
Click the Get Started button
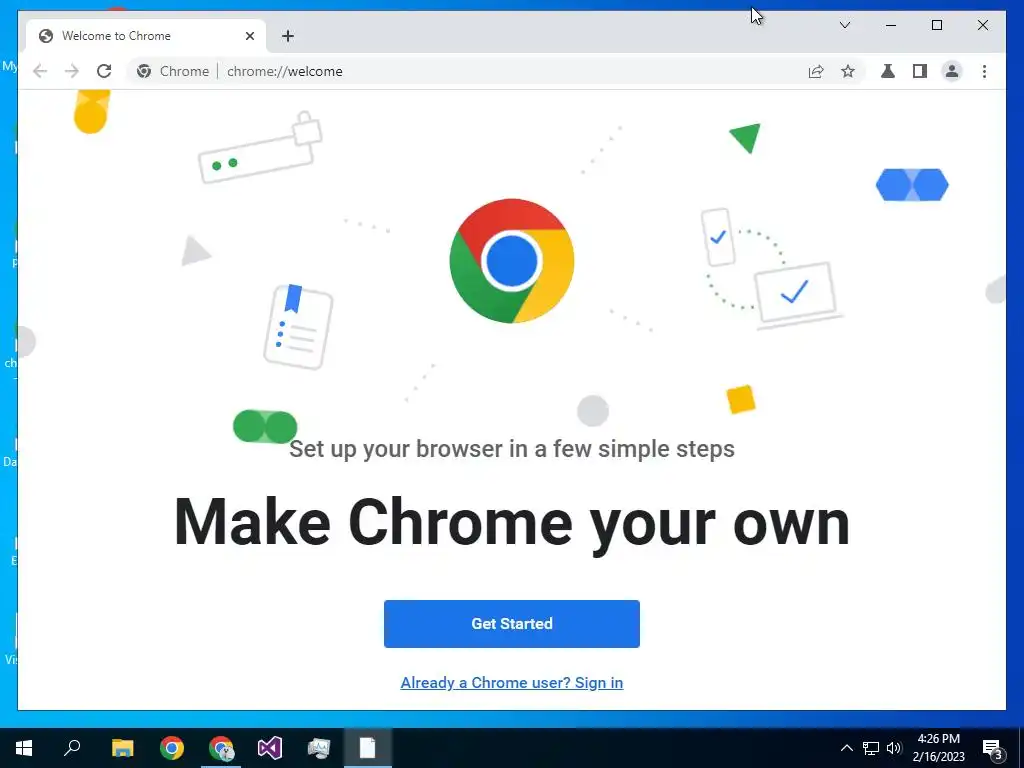click(511, 624)
